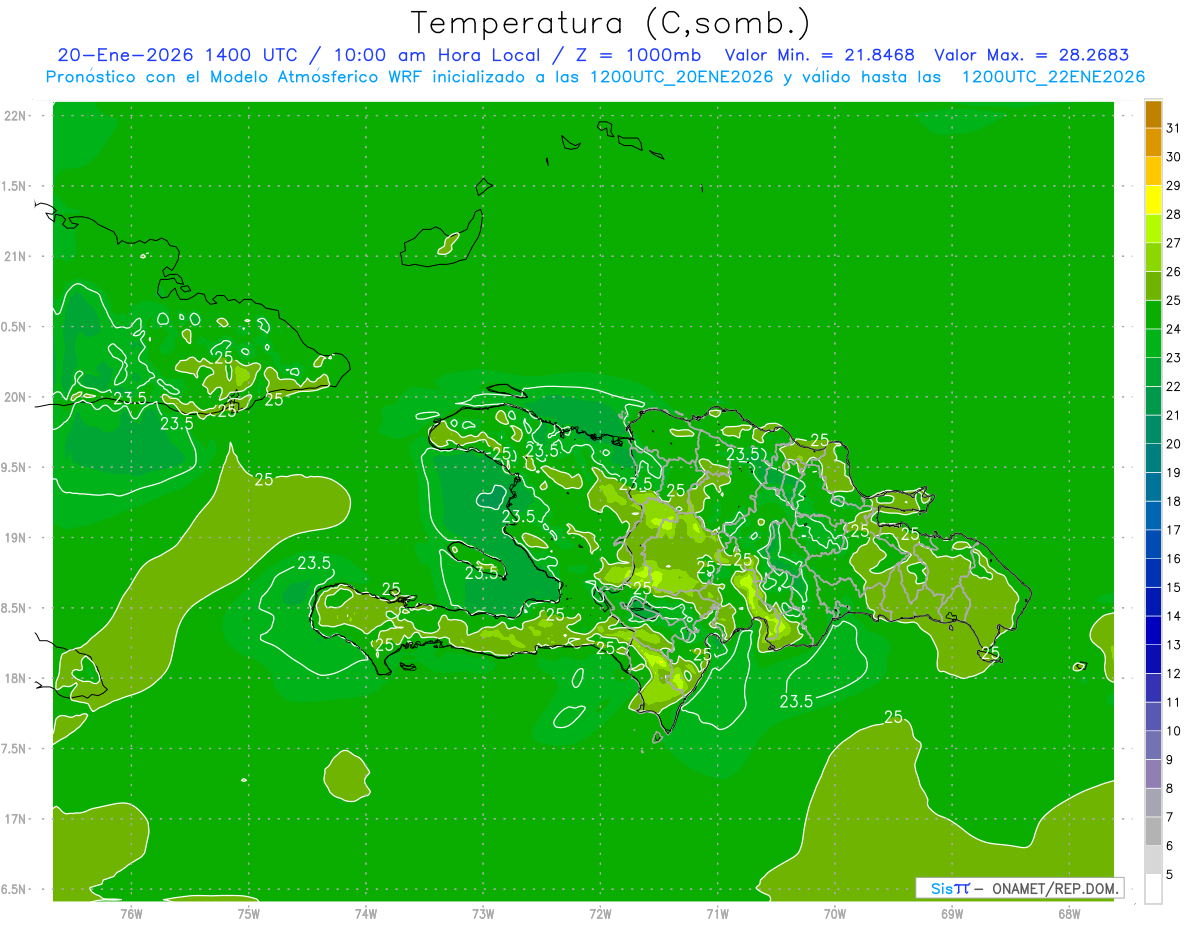Screen dimensions: 1200x927
Task: Click the white swatch below 5
Action: pos(1153,888)
